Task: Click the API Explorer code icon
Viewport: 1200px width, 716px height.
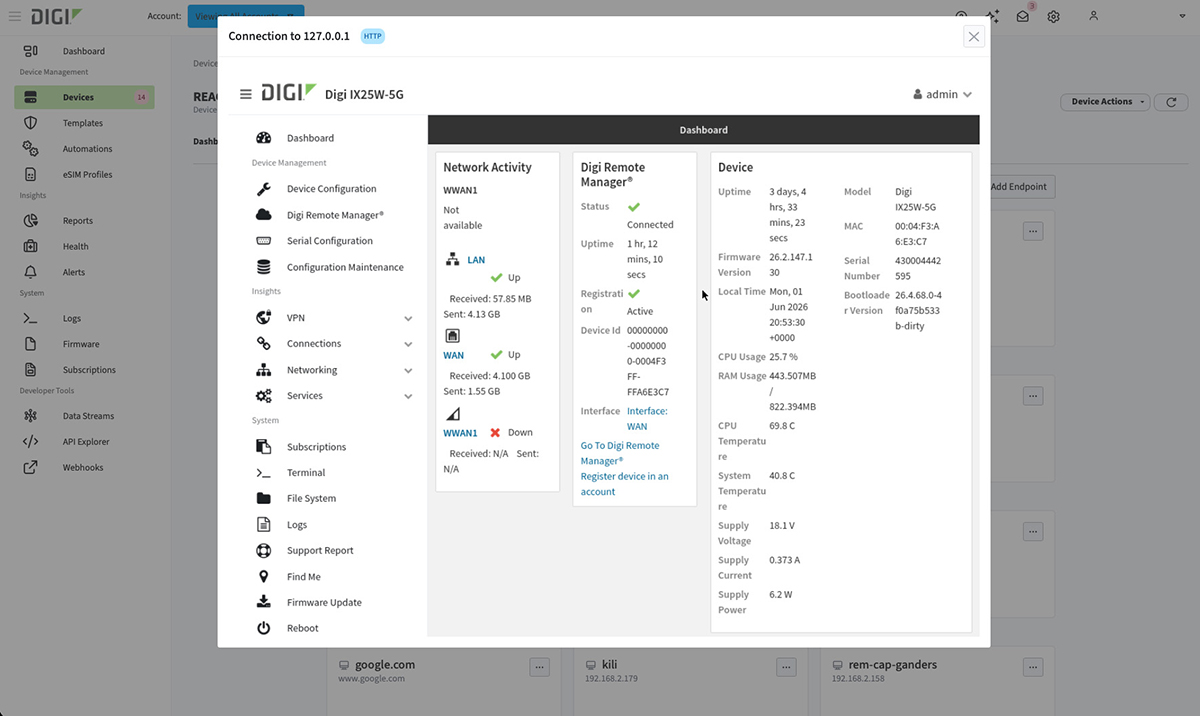Action: [31, 442]
